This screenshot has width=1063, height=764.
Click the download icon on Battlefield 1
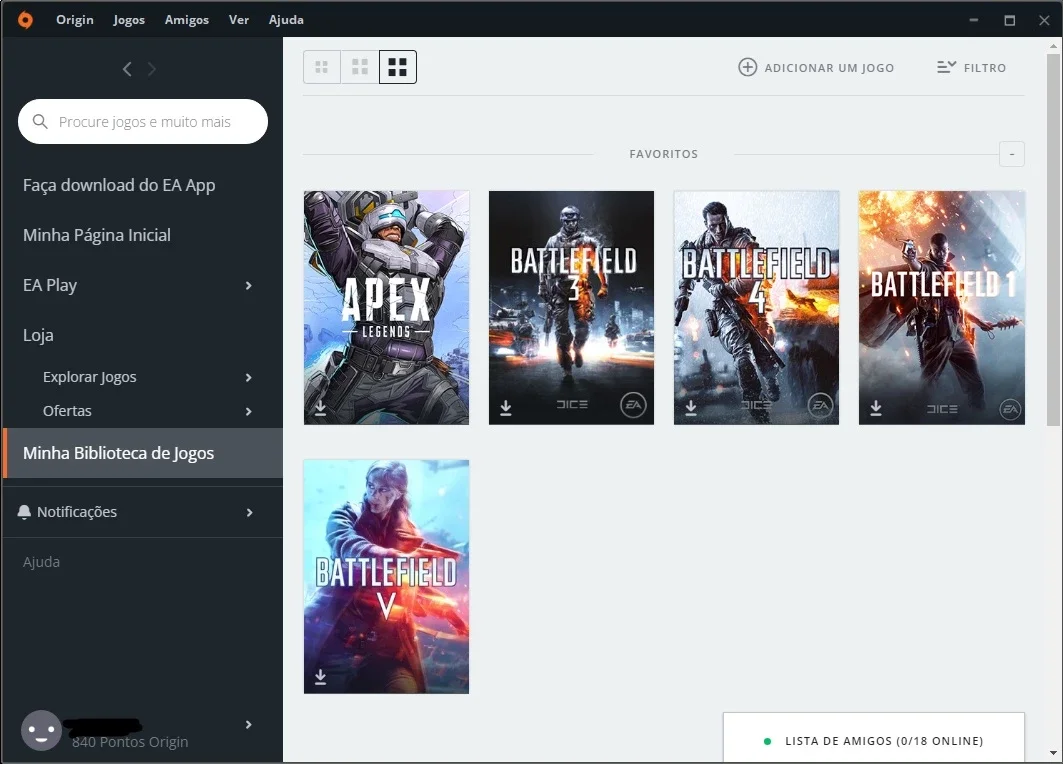(876, 407)
